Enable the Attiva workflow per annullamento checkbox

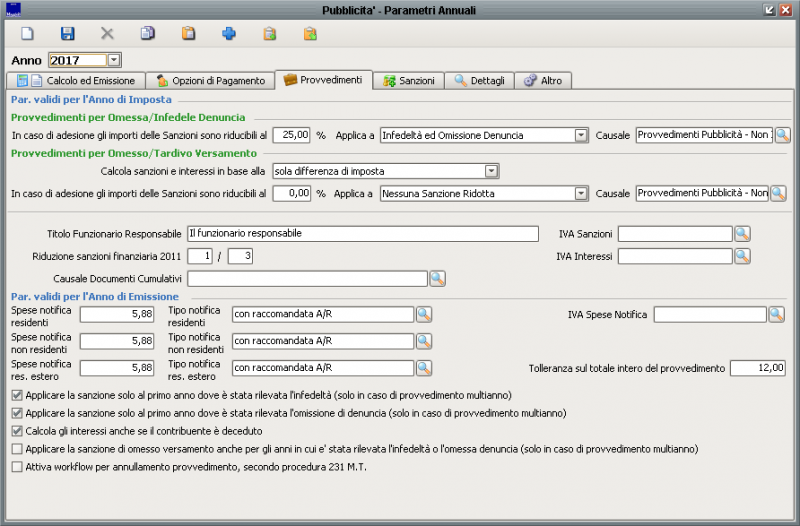[x=16, y=467]
